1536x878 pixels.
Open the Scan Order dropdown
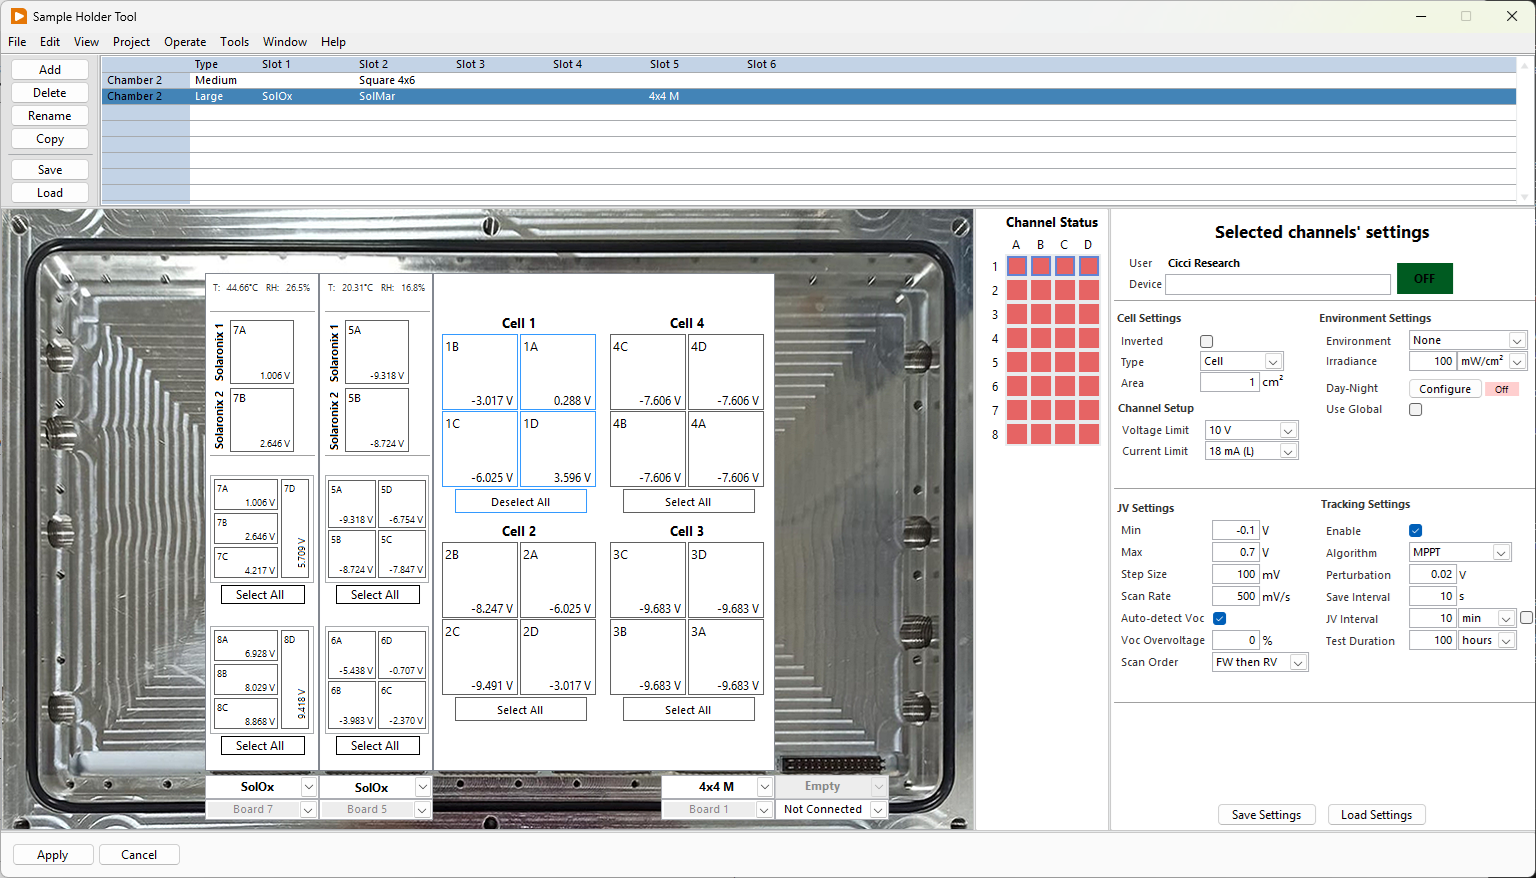click(1259, 662)
